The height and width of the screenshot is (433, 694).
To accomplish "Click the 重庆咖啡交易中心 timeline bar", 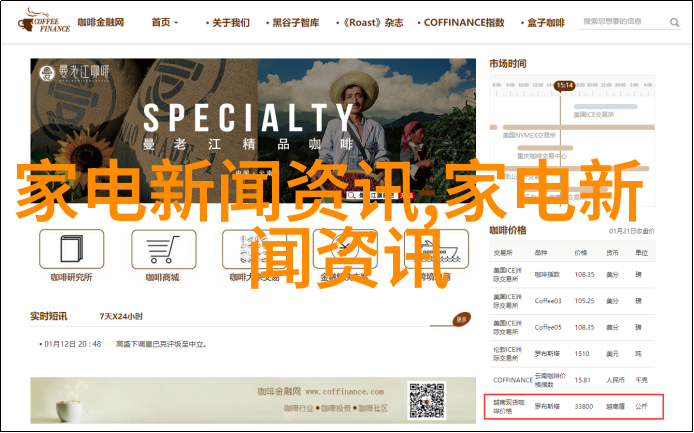I will 545,148.
